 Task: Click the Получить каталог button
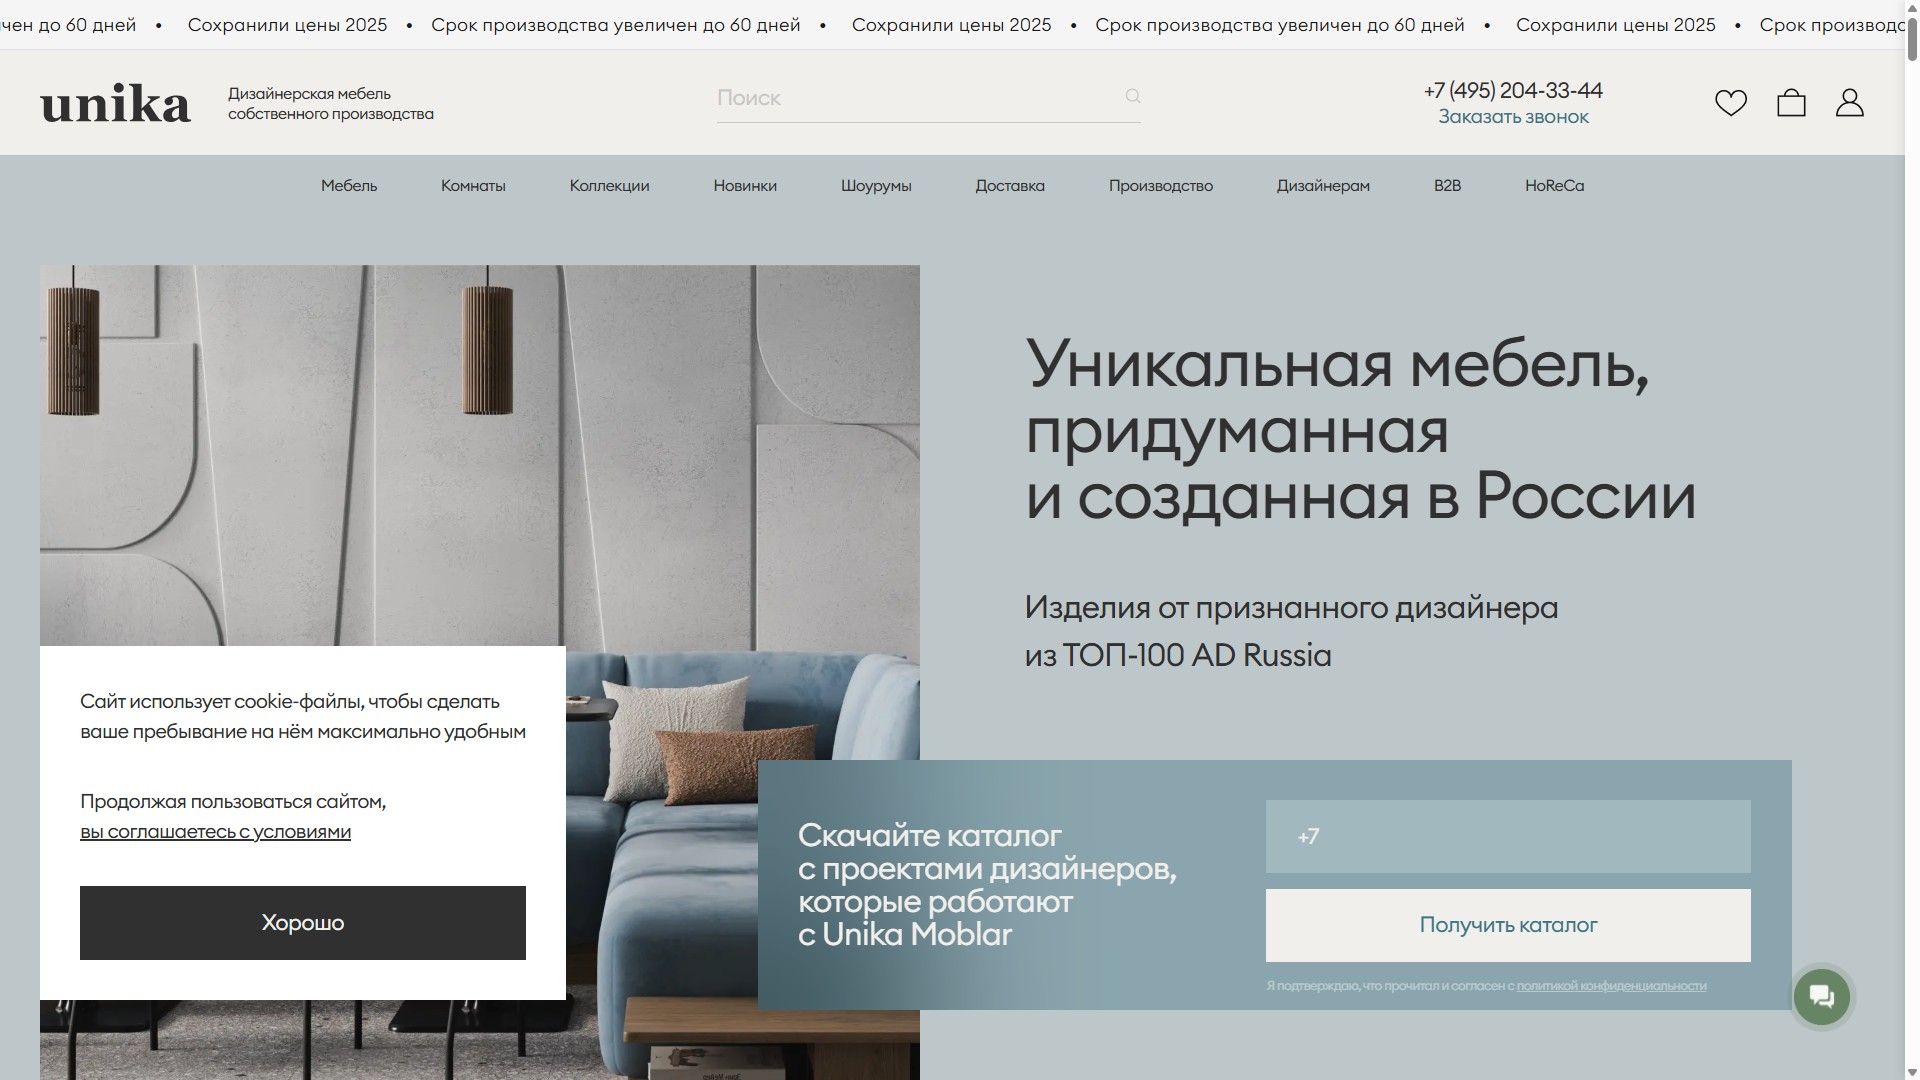tap(1508, 926)
